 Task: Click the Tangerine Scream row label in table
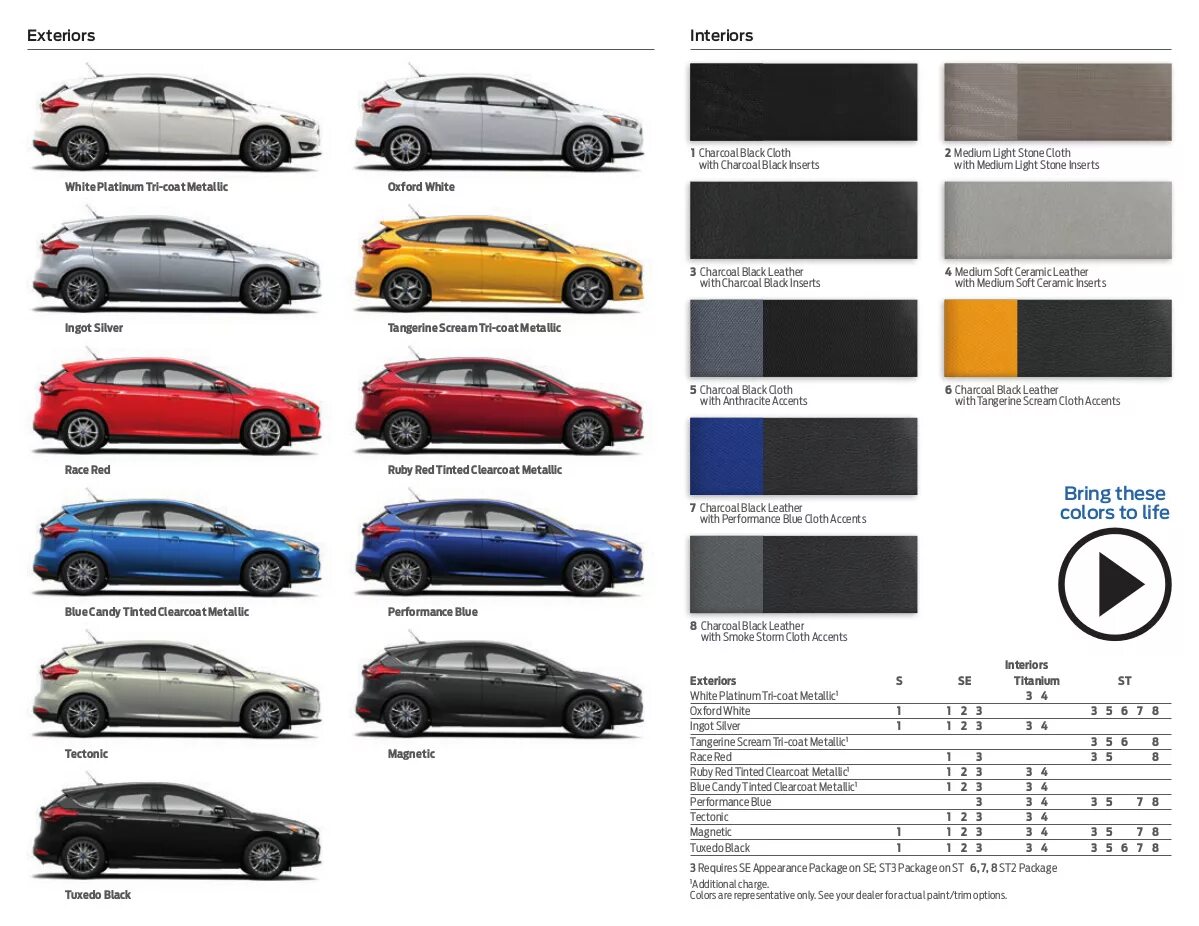768,742
